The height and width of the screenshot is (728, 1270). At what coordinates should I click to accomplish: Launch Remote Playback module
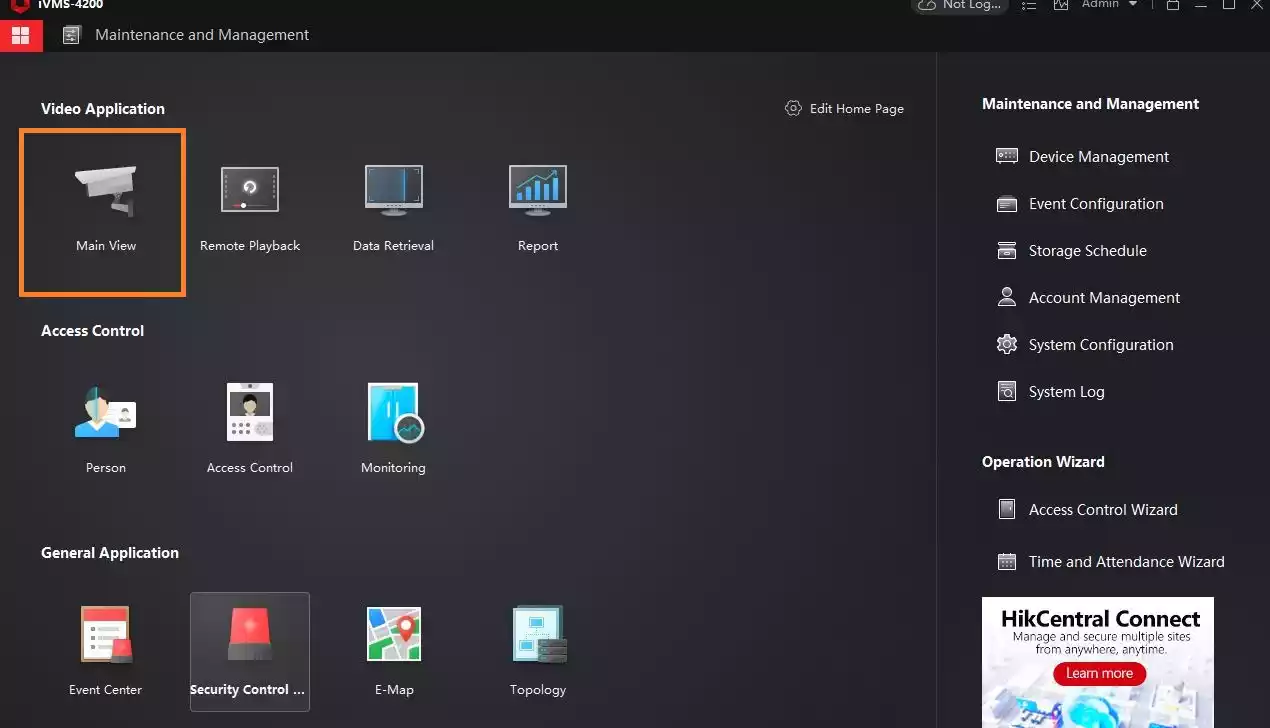[x=249, y=190]
